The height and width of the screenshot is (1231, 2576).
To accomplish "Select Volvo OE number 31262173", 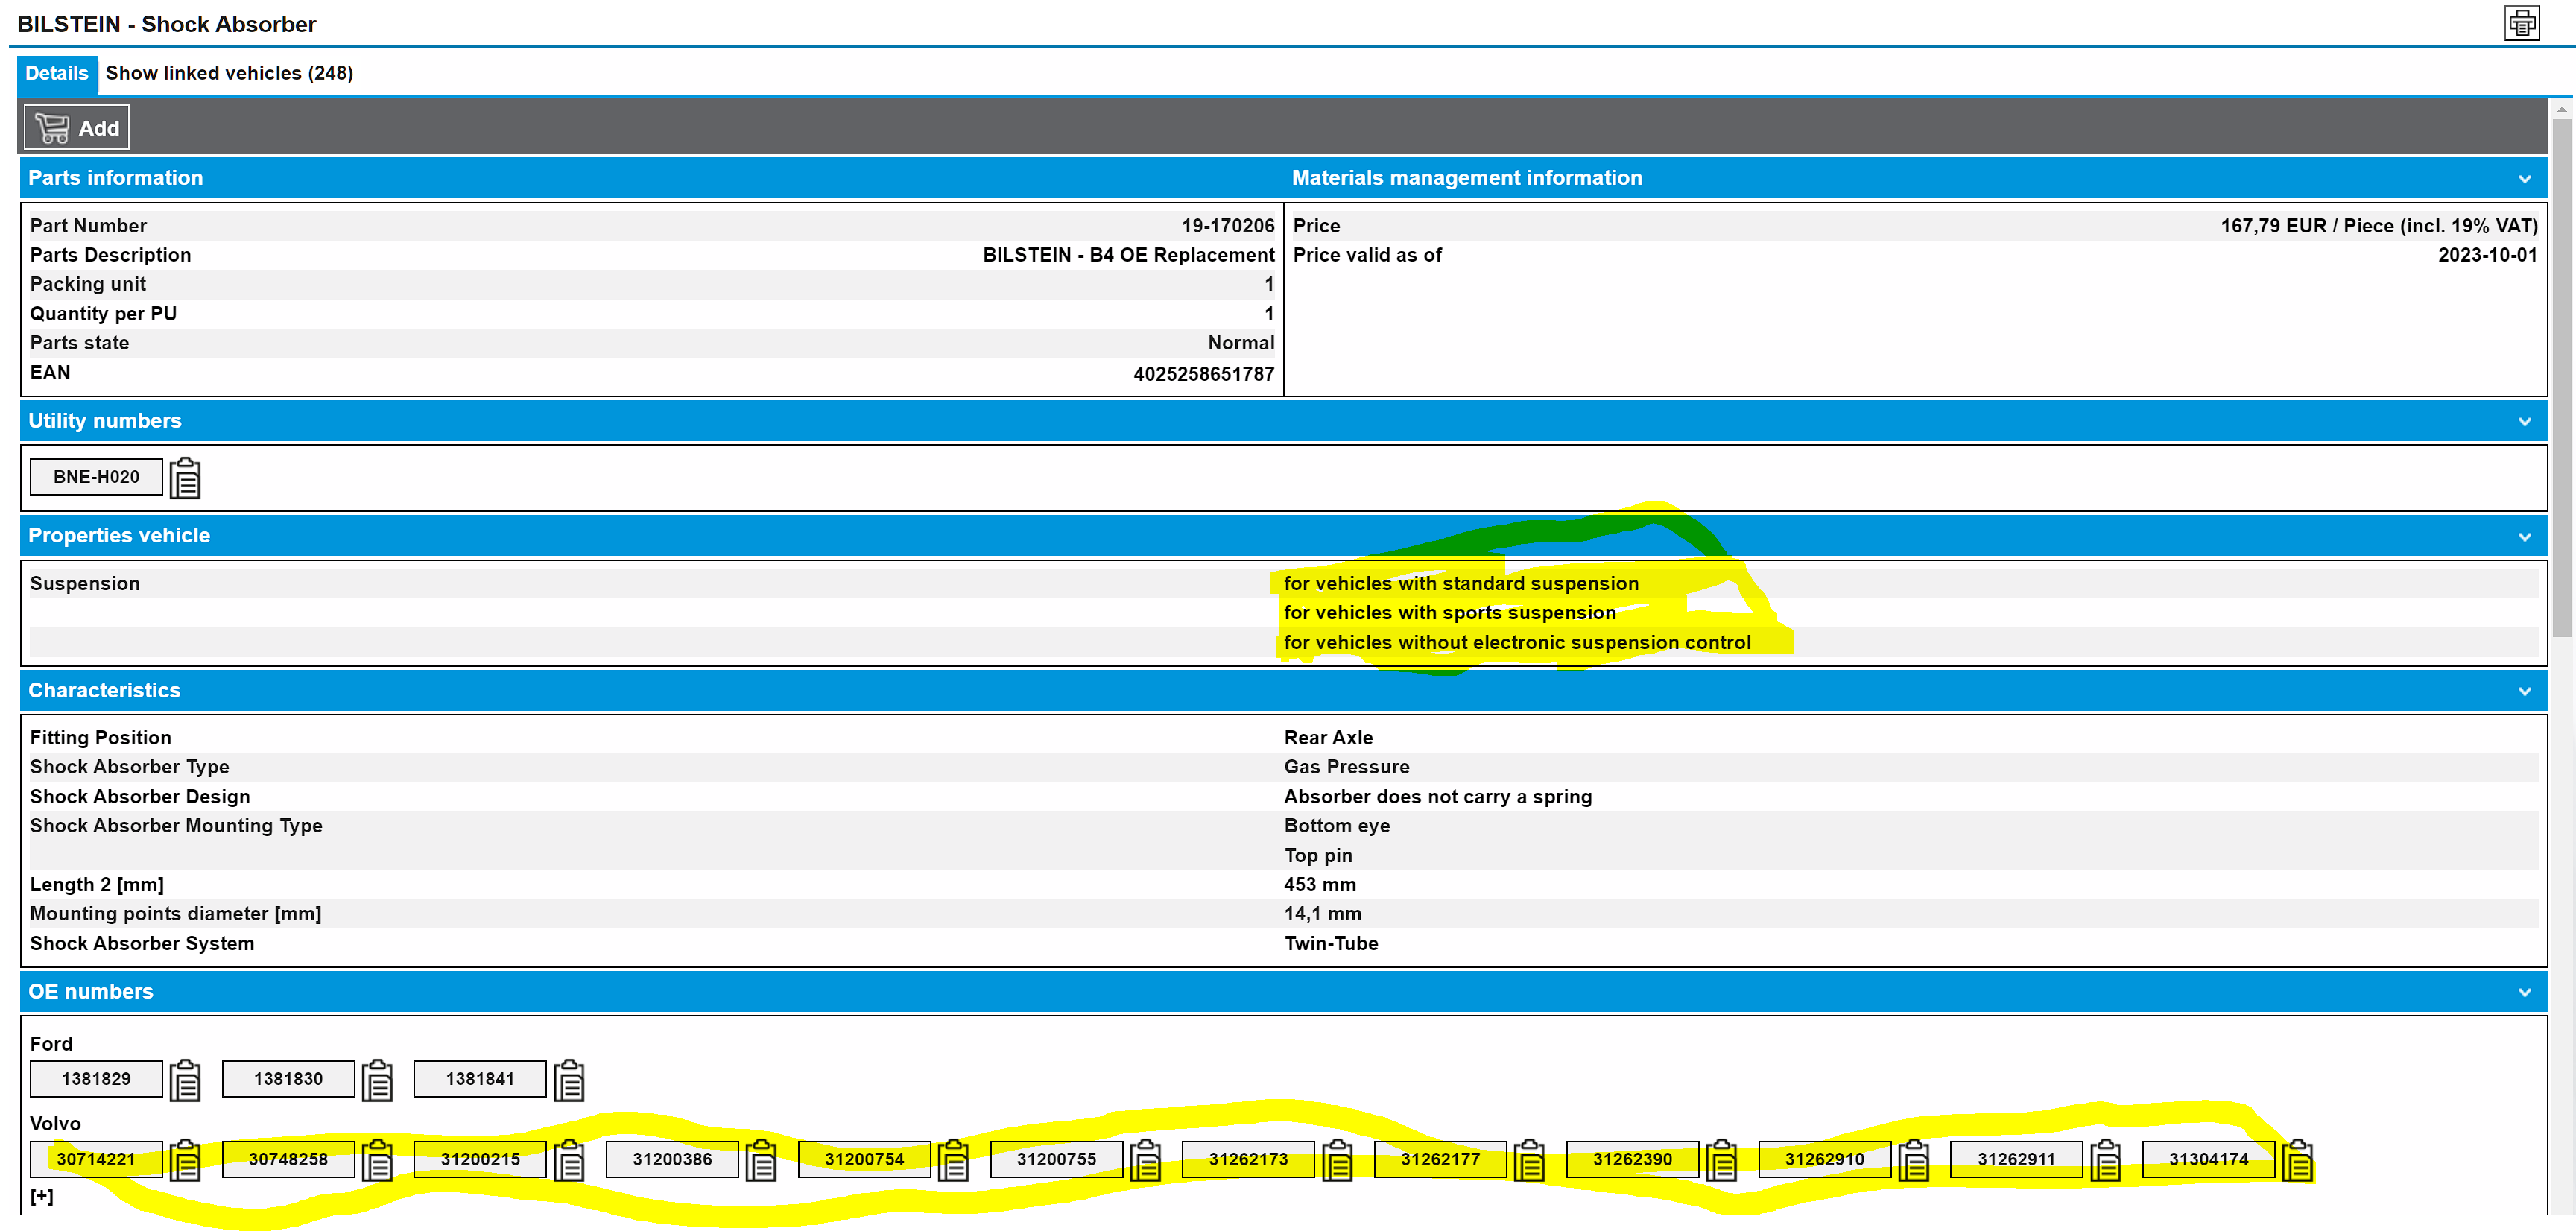I will point(1248,1159).
